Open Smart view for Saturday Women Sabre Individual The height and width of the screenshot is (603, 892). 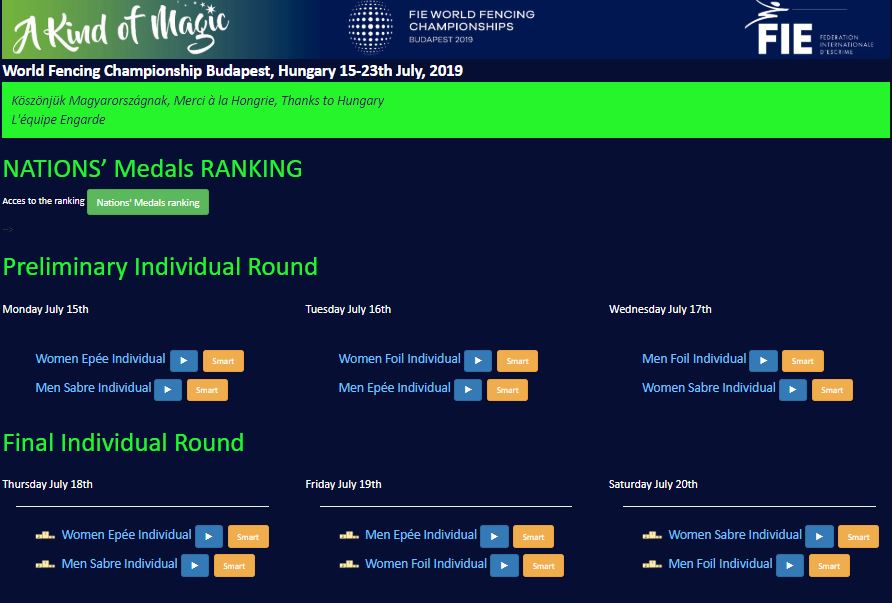coord(858,536)
